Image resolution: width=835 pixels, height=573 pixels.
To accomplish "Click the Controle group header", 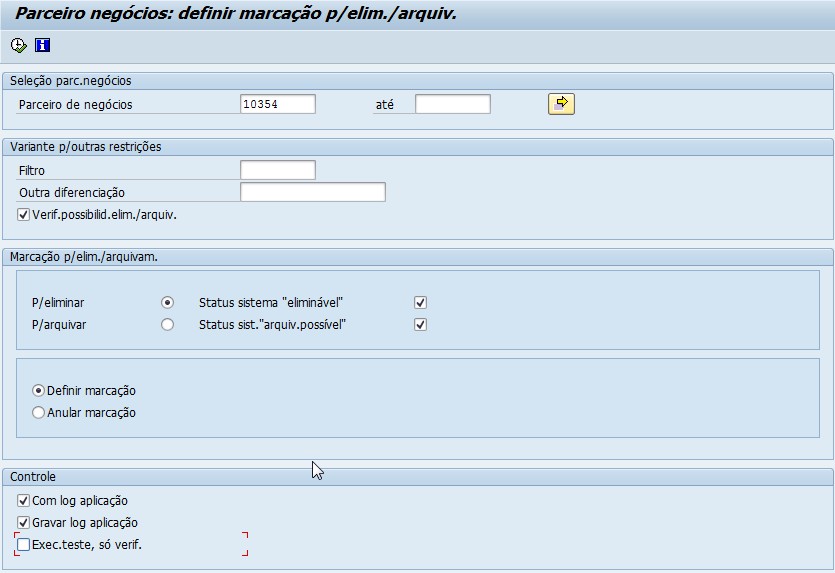I will [32, 477].
